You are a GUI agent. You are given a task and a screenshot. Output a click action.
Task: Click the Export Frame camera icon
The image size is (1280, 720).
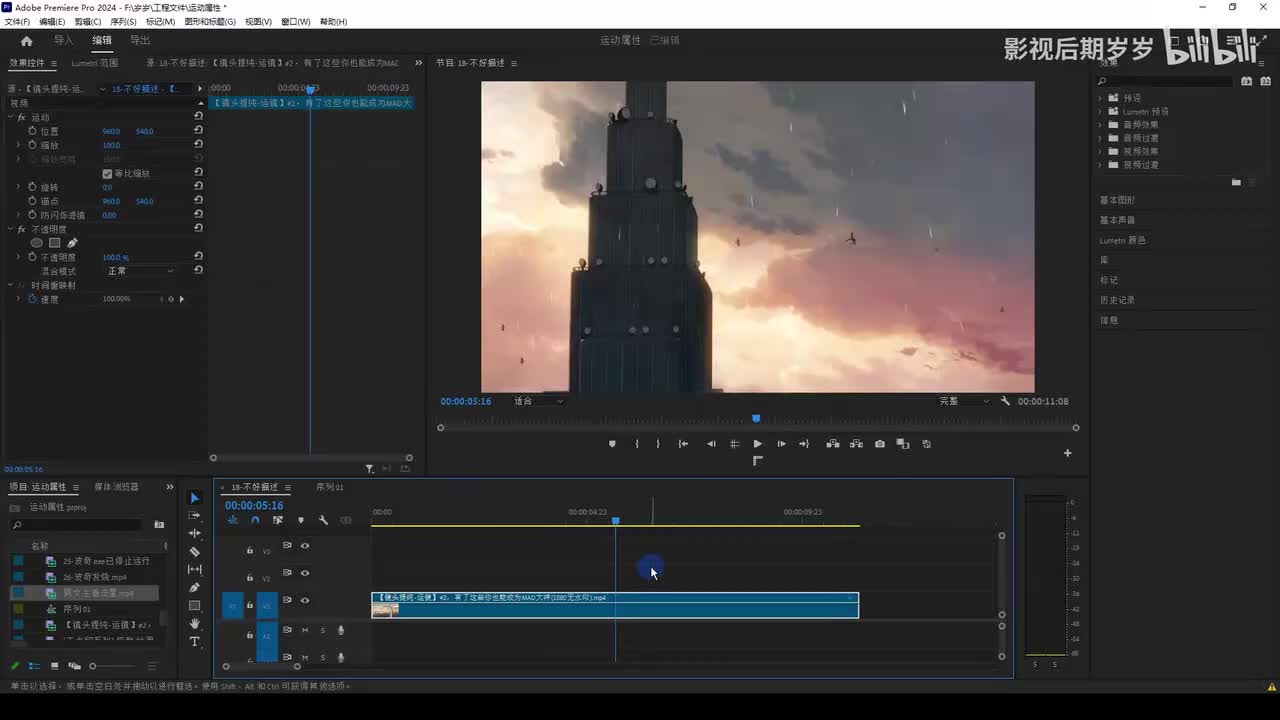879,444
